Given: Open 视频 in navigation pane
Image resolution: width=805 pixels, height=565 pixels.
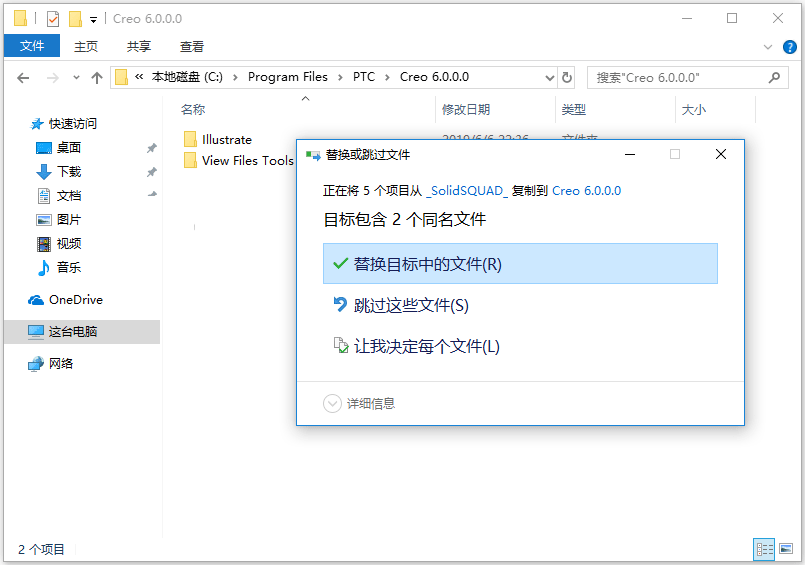Looking at the screenshot, I should click(x=59, y=243).
